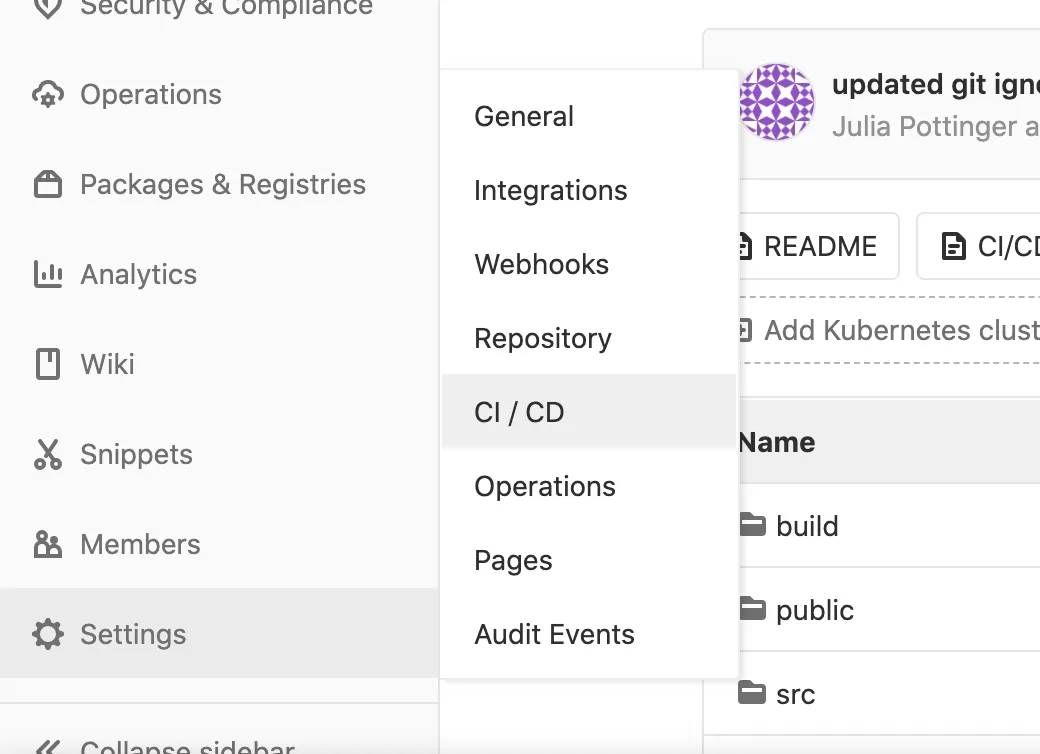Click the Security & Compliance shield icon

click(x=48, y=7)
